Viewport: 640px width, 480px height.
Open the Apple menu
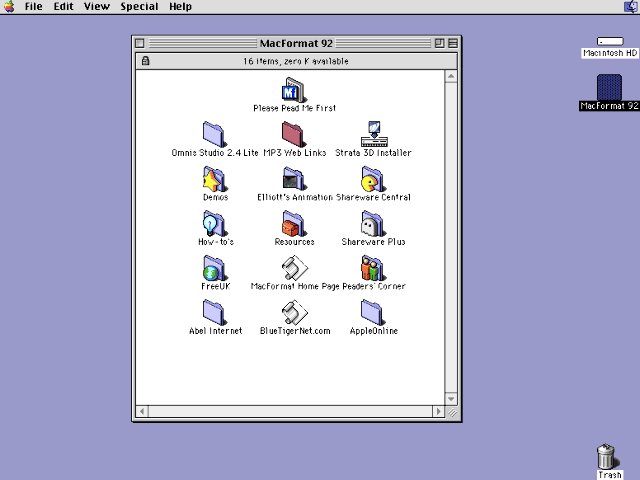coord(9,7)
